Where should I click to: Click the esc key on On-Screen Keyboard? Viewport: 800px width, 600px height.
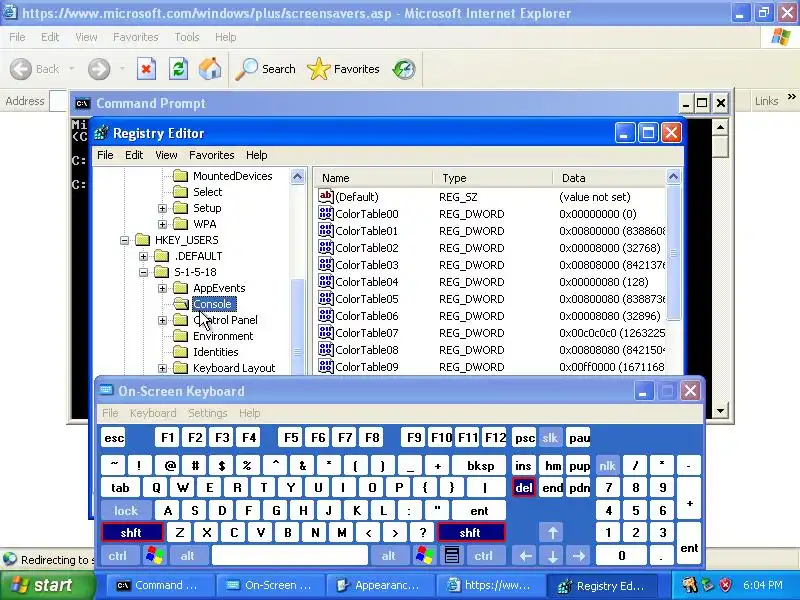pos(114,438)
